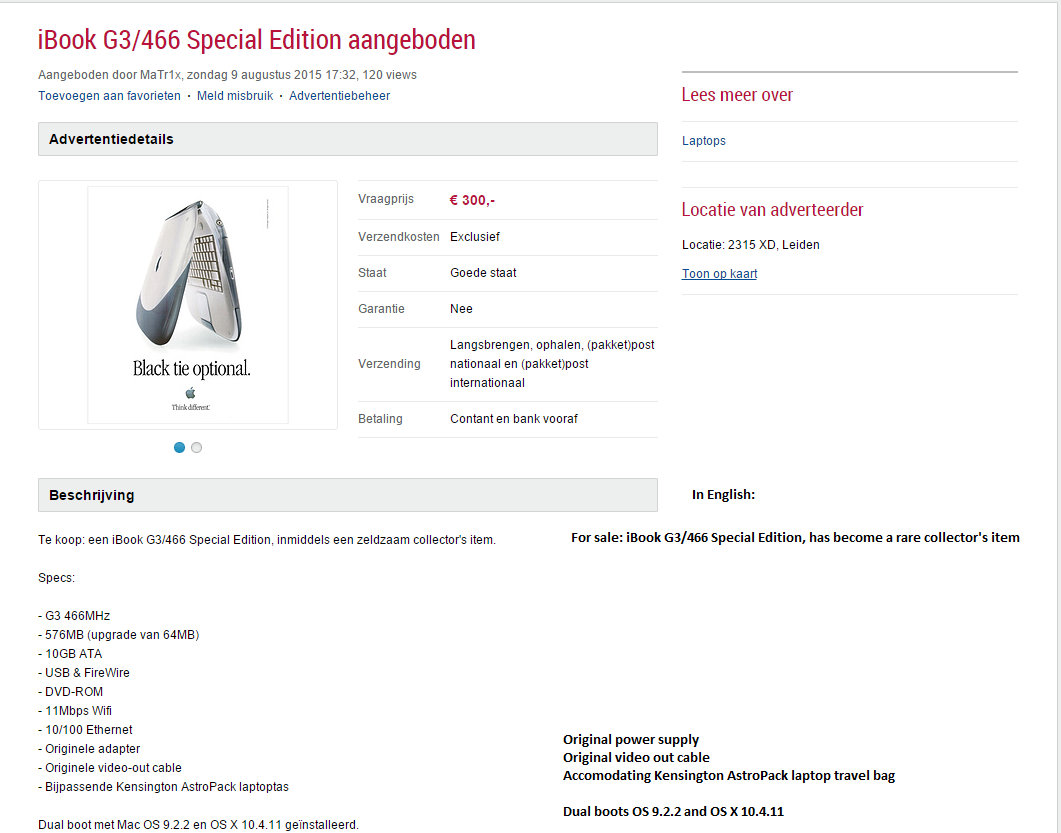The image size is (1061, 833).
Task: Click the Goede staat condition value
Action: click(483, 273)
